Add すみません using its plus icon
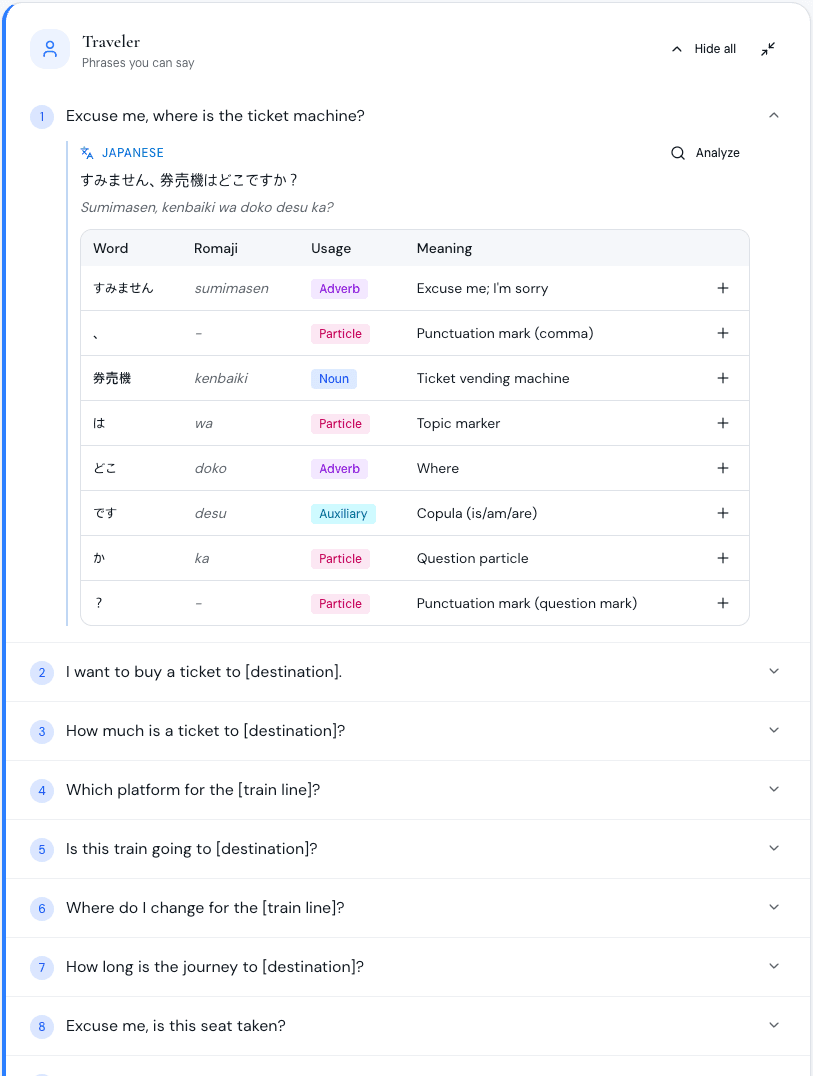The image size is (813, 1076). tap(723, 288)
